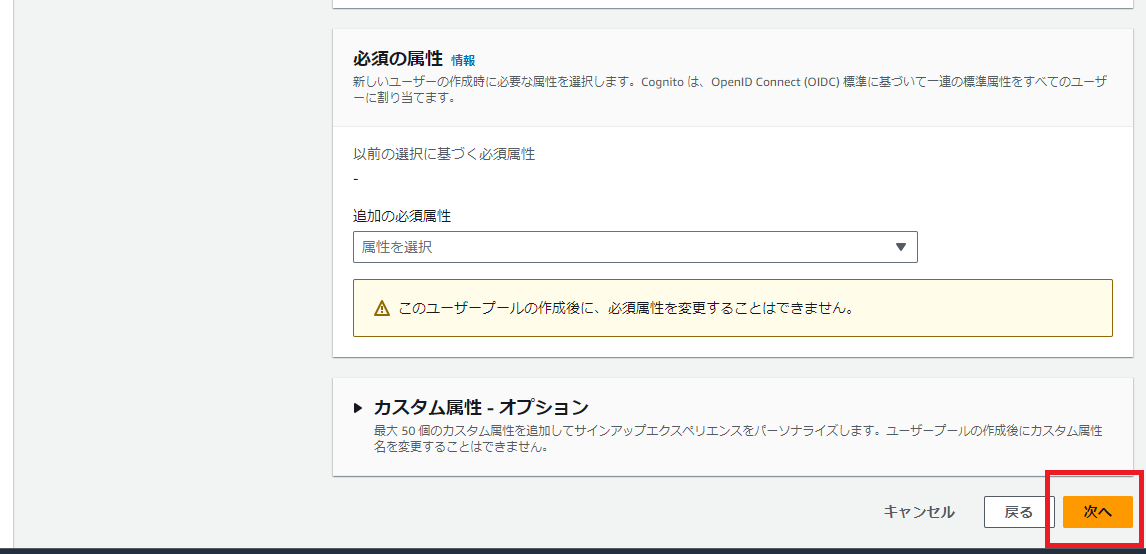Click the warning text about 必須属性を変更
The width and height of the screenshot is (1146, 554).
click(626, 308)
